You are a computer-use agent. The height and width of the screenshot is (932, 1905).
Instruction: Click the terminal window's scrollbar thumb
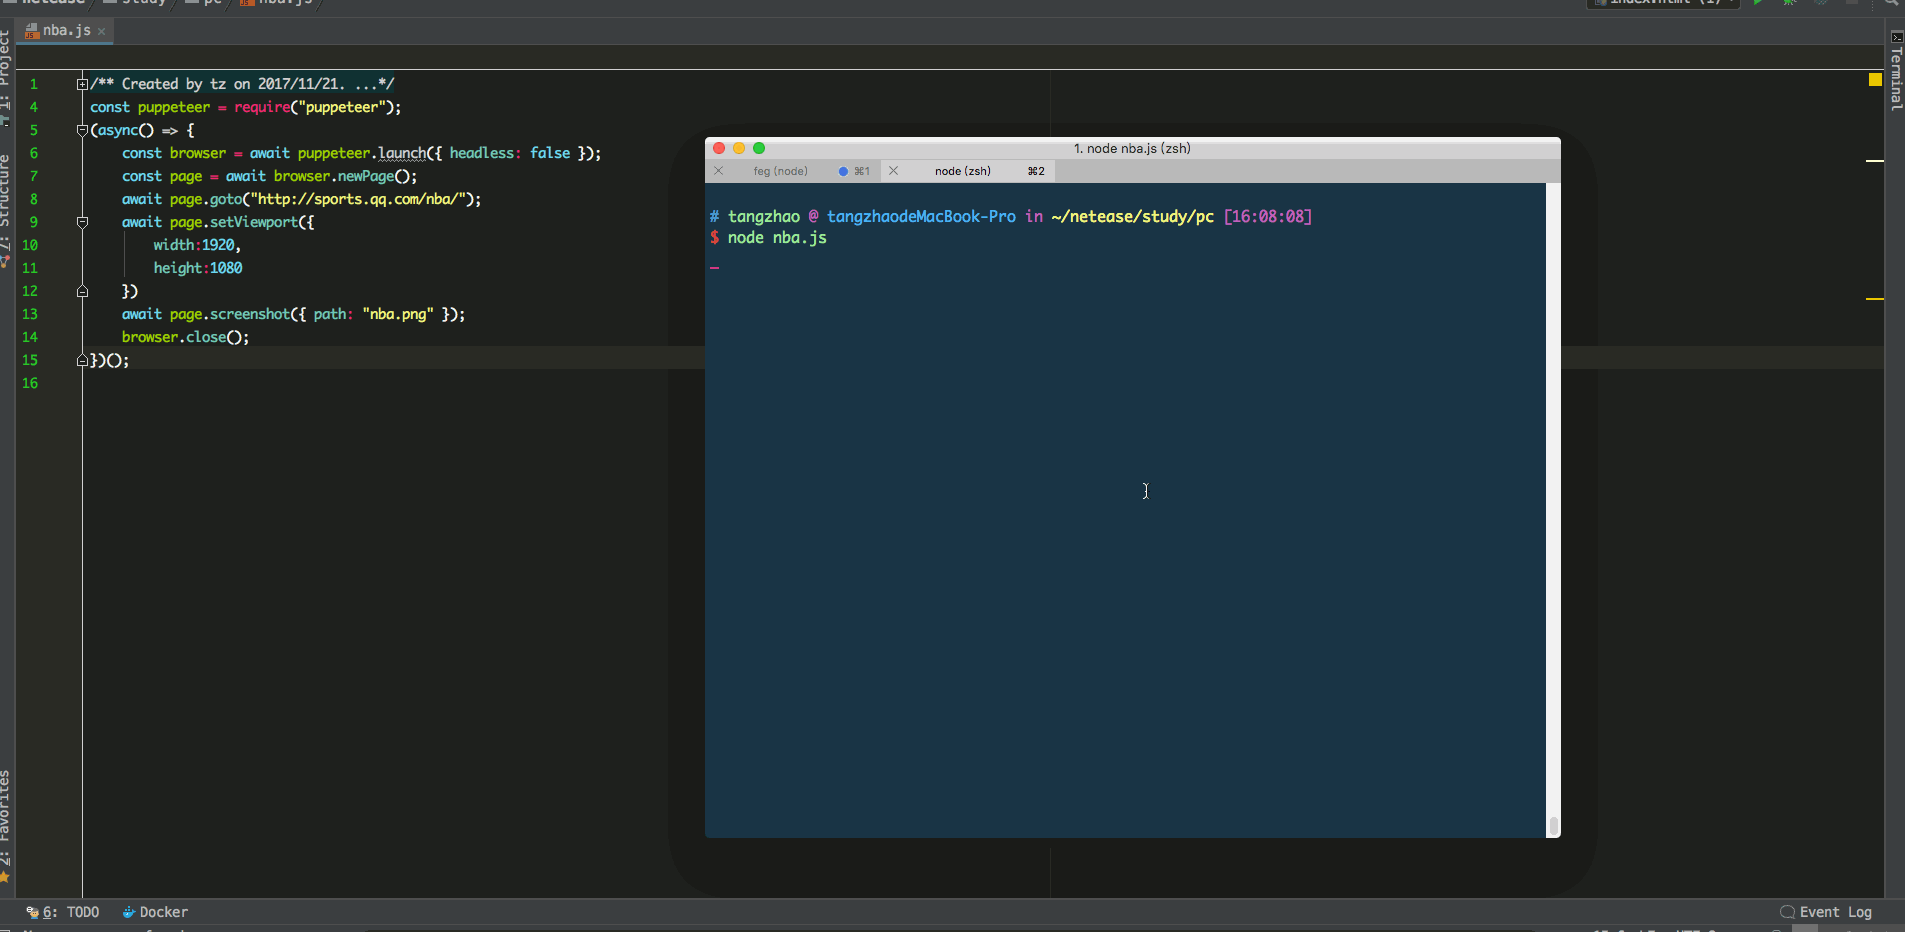(1553, 826)
